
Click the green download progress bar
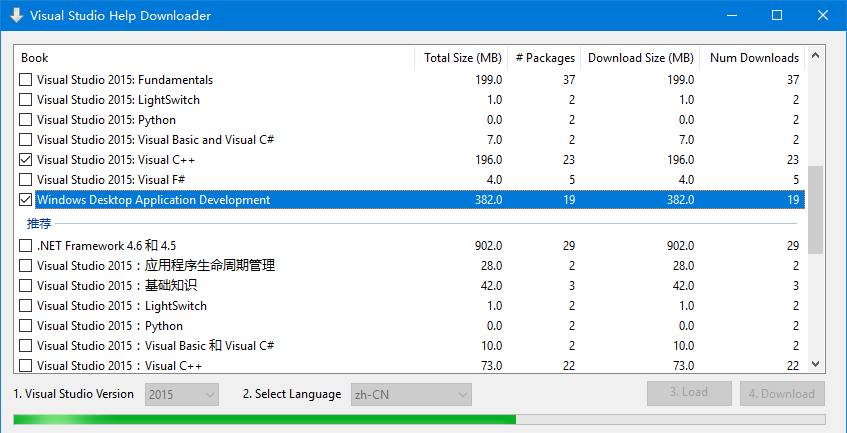coord(419,420)
